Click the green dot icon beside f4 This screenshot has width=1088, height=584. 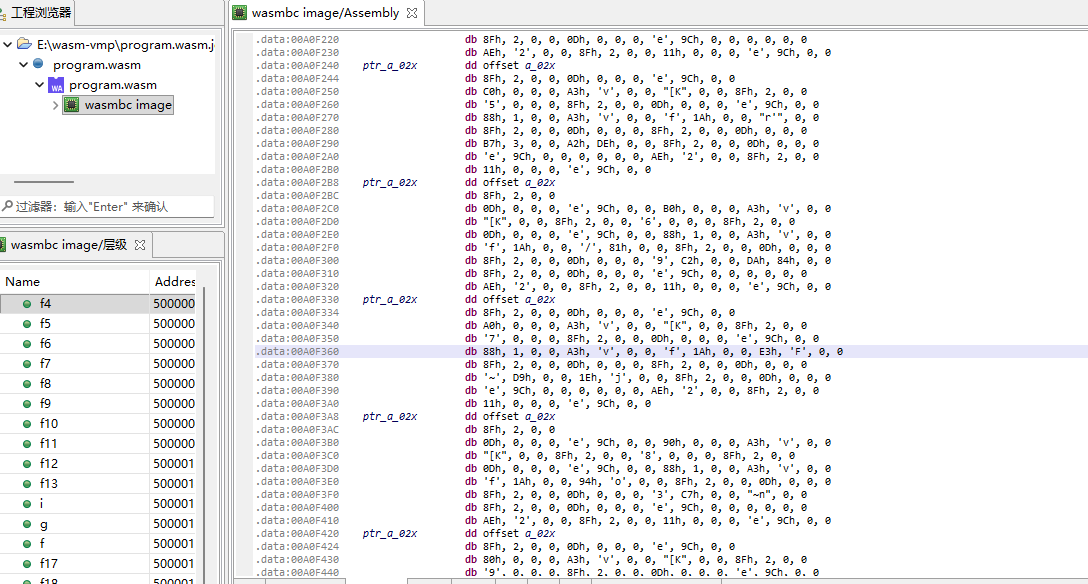[27, 304]
